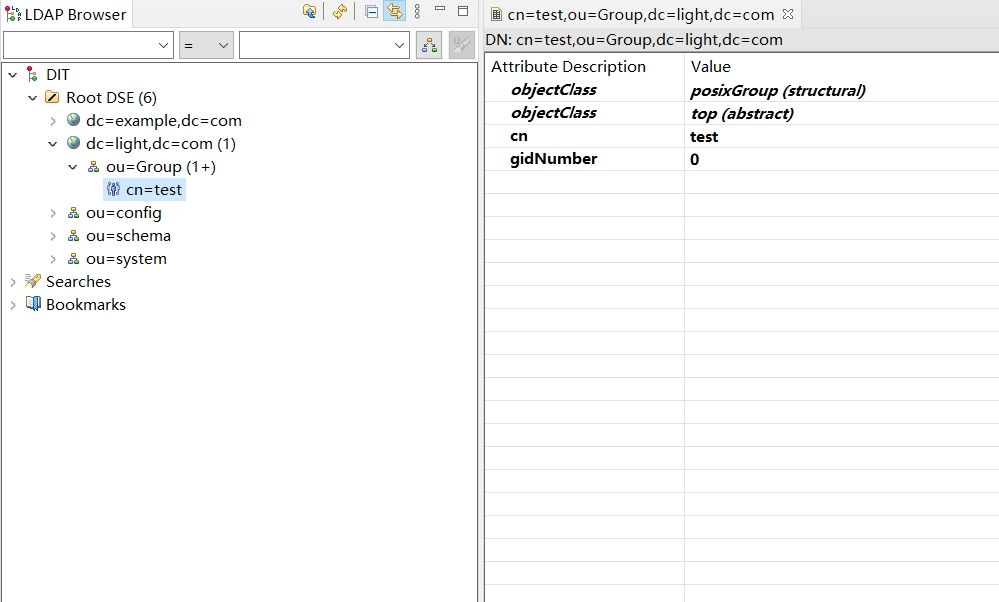Viewport: 999px width, 602px height.
Task: Open the LDAP Browser view menu
Action: point(417,12)
